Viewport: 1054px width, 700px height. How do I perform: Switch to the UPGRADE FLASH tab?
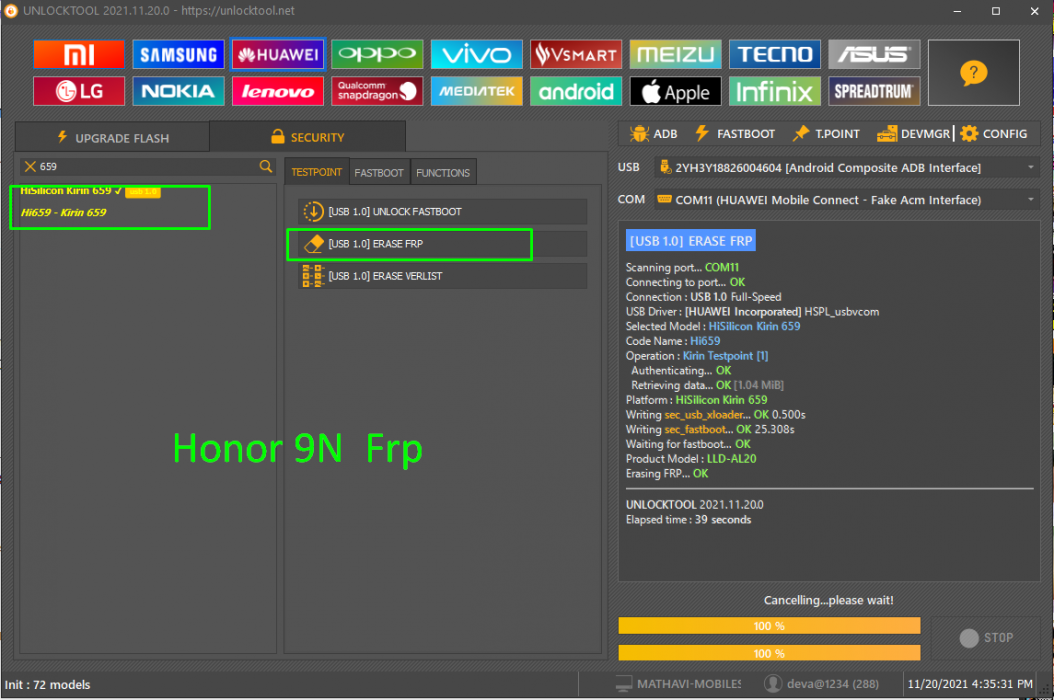click(x=112, y=137)
